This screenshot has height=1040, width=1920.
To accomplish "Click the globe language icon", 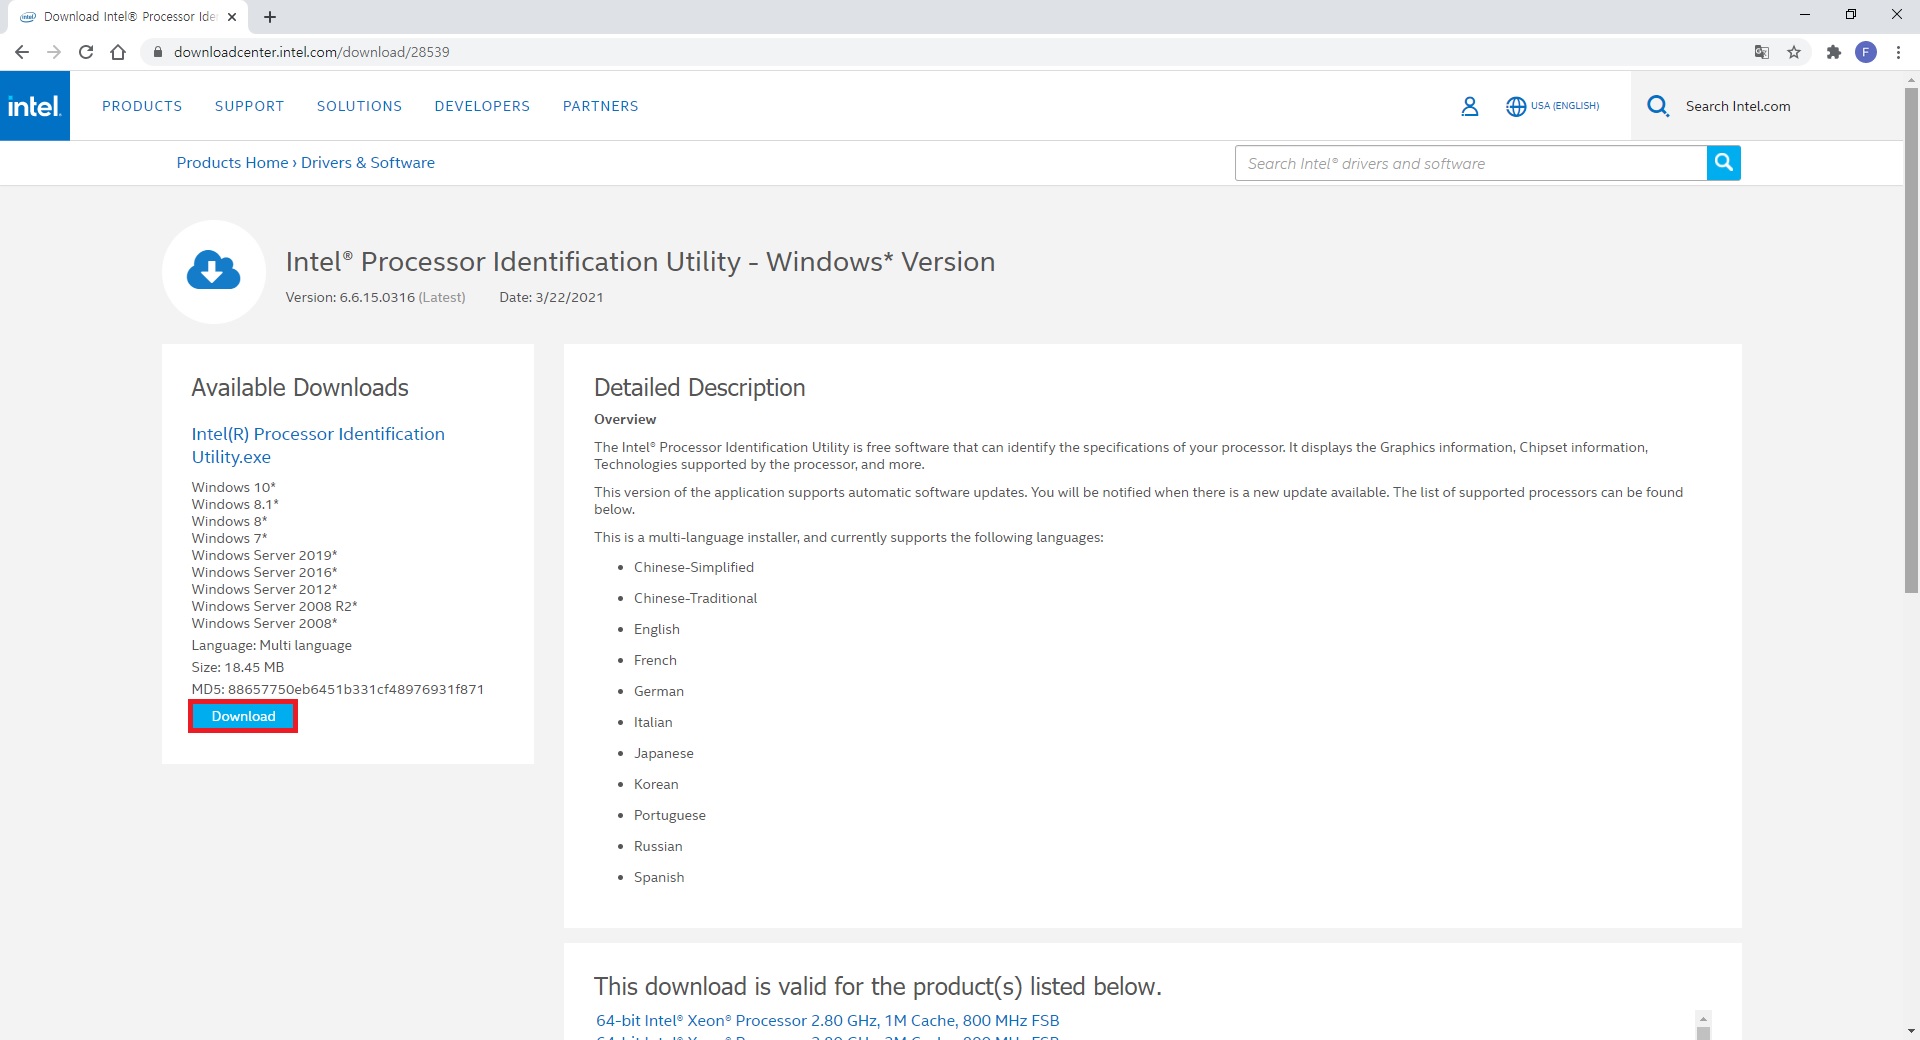I will [x=1516, y=106].
